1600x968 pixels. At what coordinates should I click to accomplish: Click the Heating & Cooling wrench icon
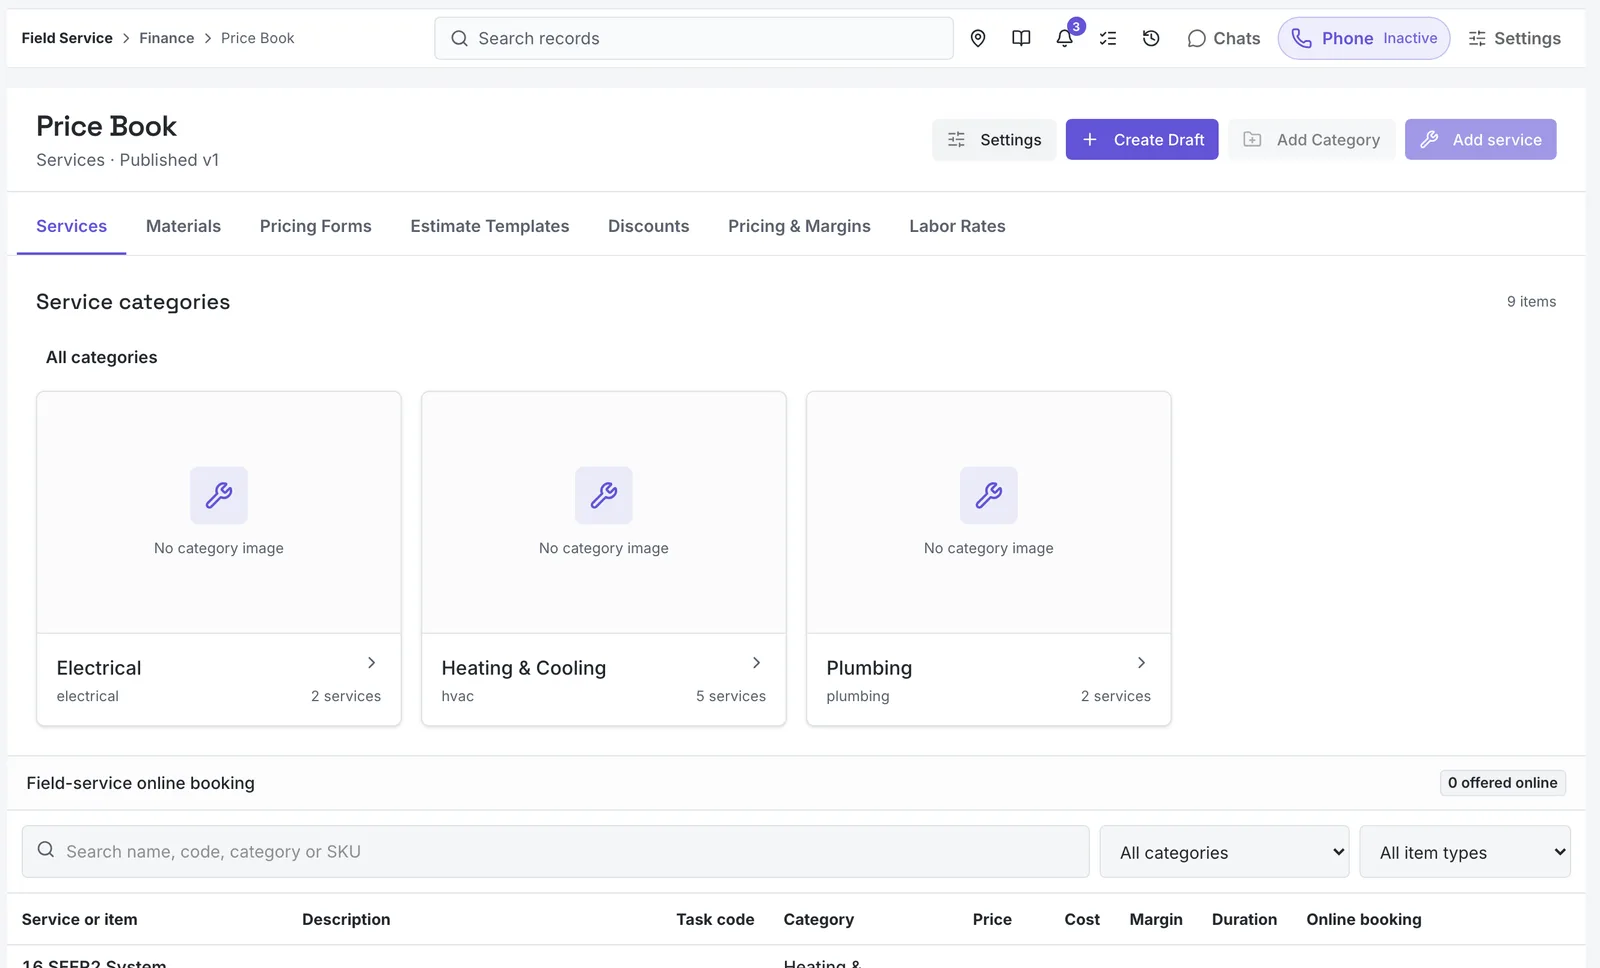[604, 495]
